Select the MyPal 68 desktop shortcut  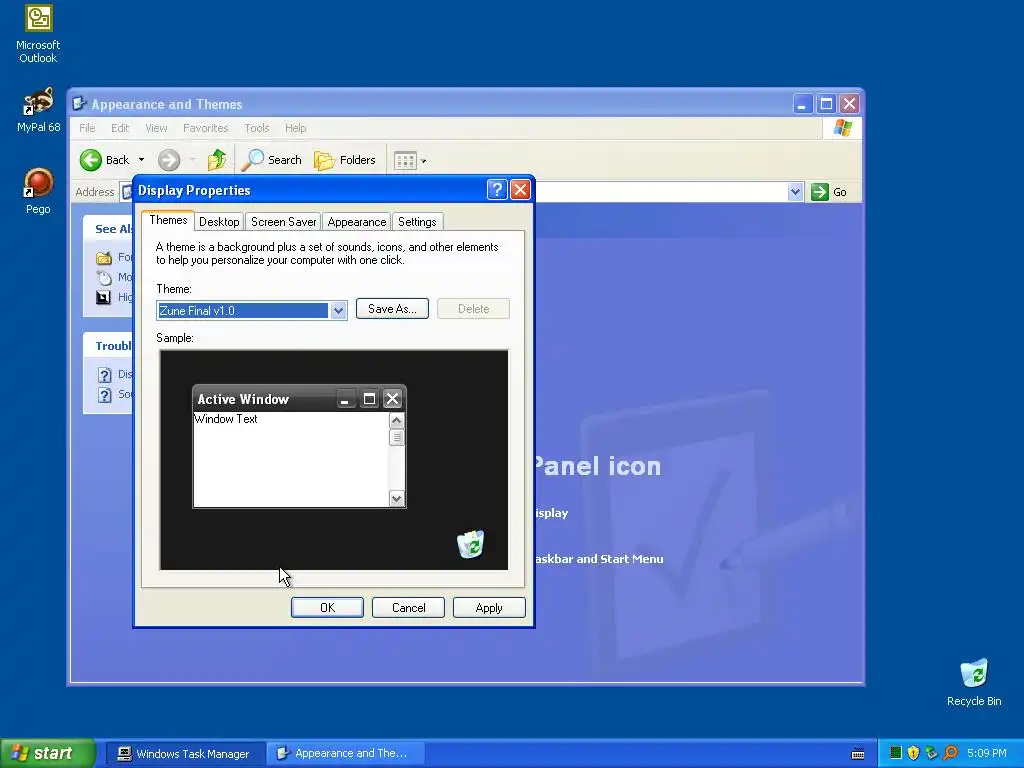[38, 110]
